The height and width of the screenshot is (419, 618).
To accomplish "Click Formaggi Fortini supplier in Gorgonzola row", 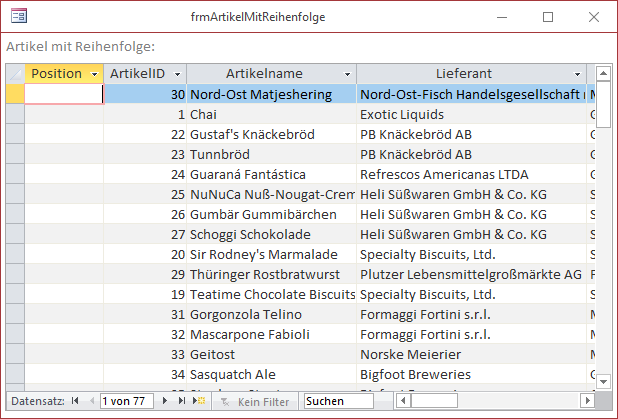I will point(471,315).
